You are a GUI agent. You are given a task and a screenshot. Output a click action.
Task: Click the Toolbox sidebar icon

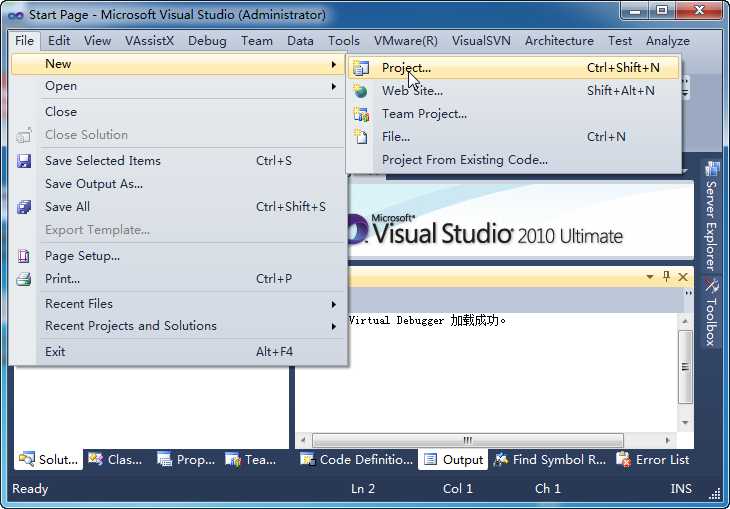pos(711,285)
